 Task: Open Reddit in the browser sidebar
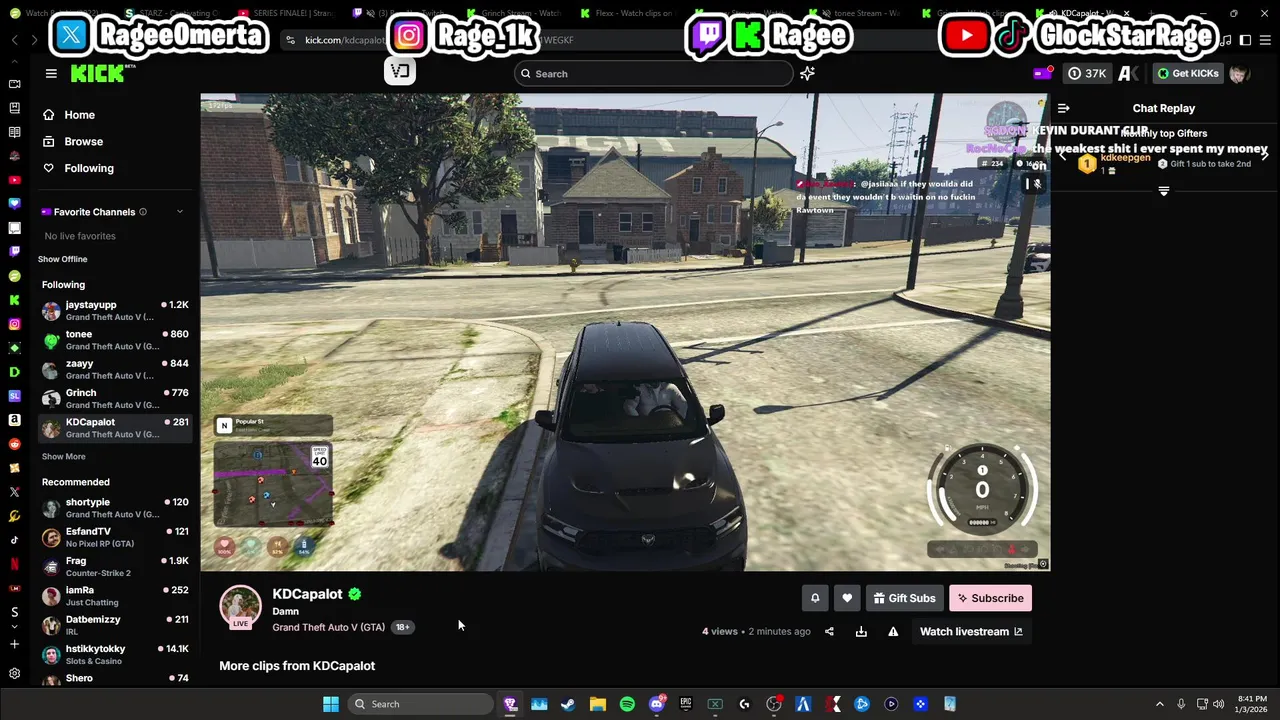(x=14, y=444)
